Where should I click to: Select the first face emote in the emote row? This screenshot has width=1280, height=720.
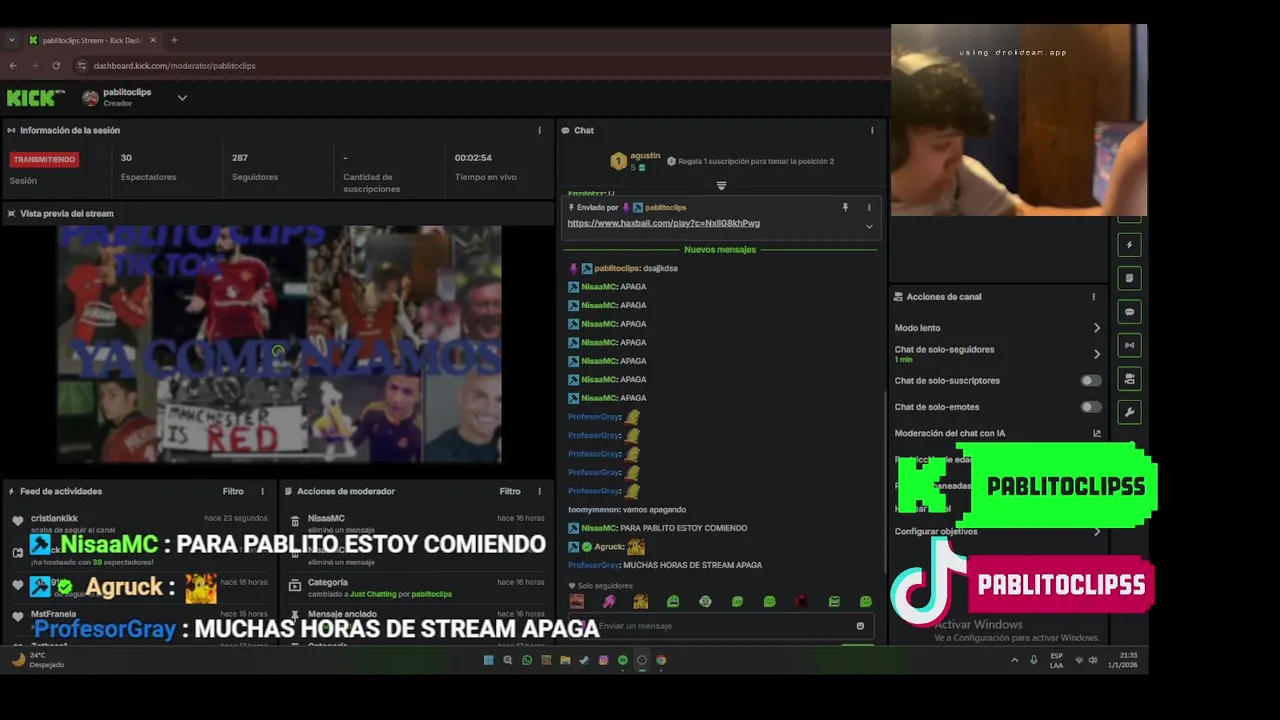[577, 601]
